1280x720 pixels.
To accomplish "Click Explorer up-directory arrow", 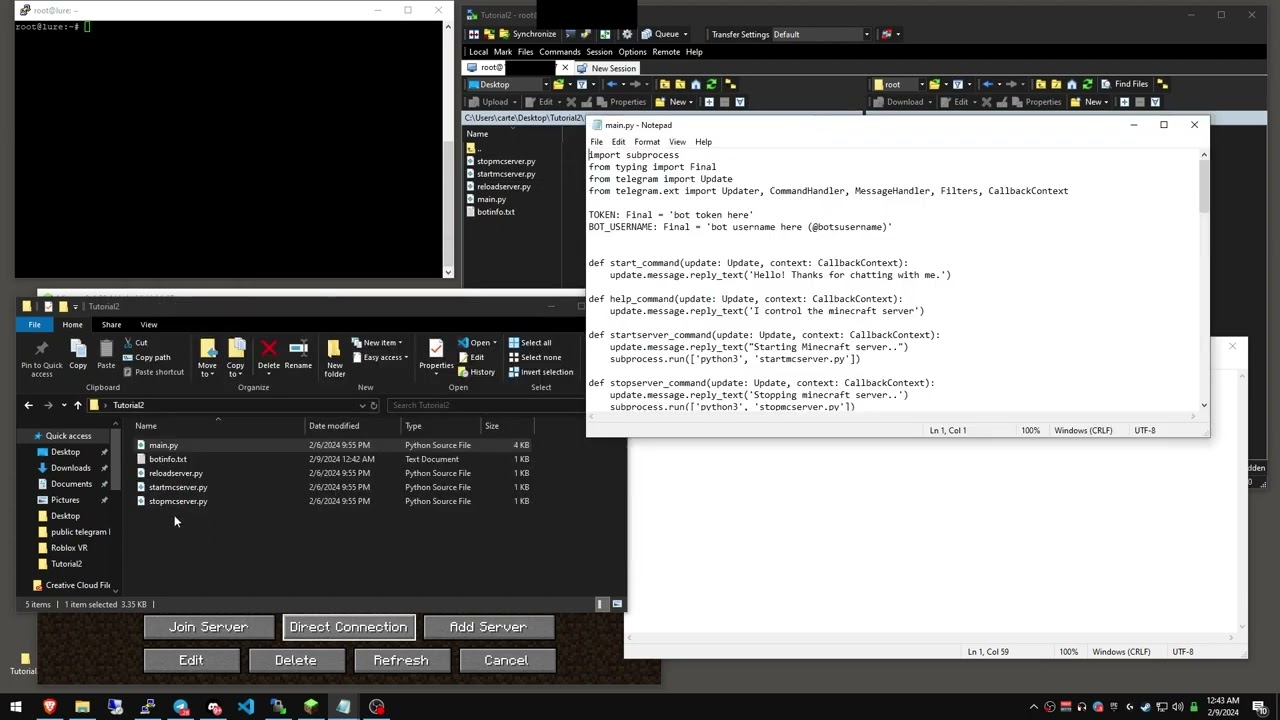I will tap(77, 405).
